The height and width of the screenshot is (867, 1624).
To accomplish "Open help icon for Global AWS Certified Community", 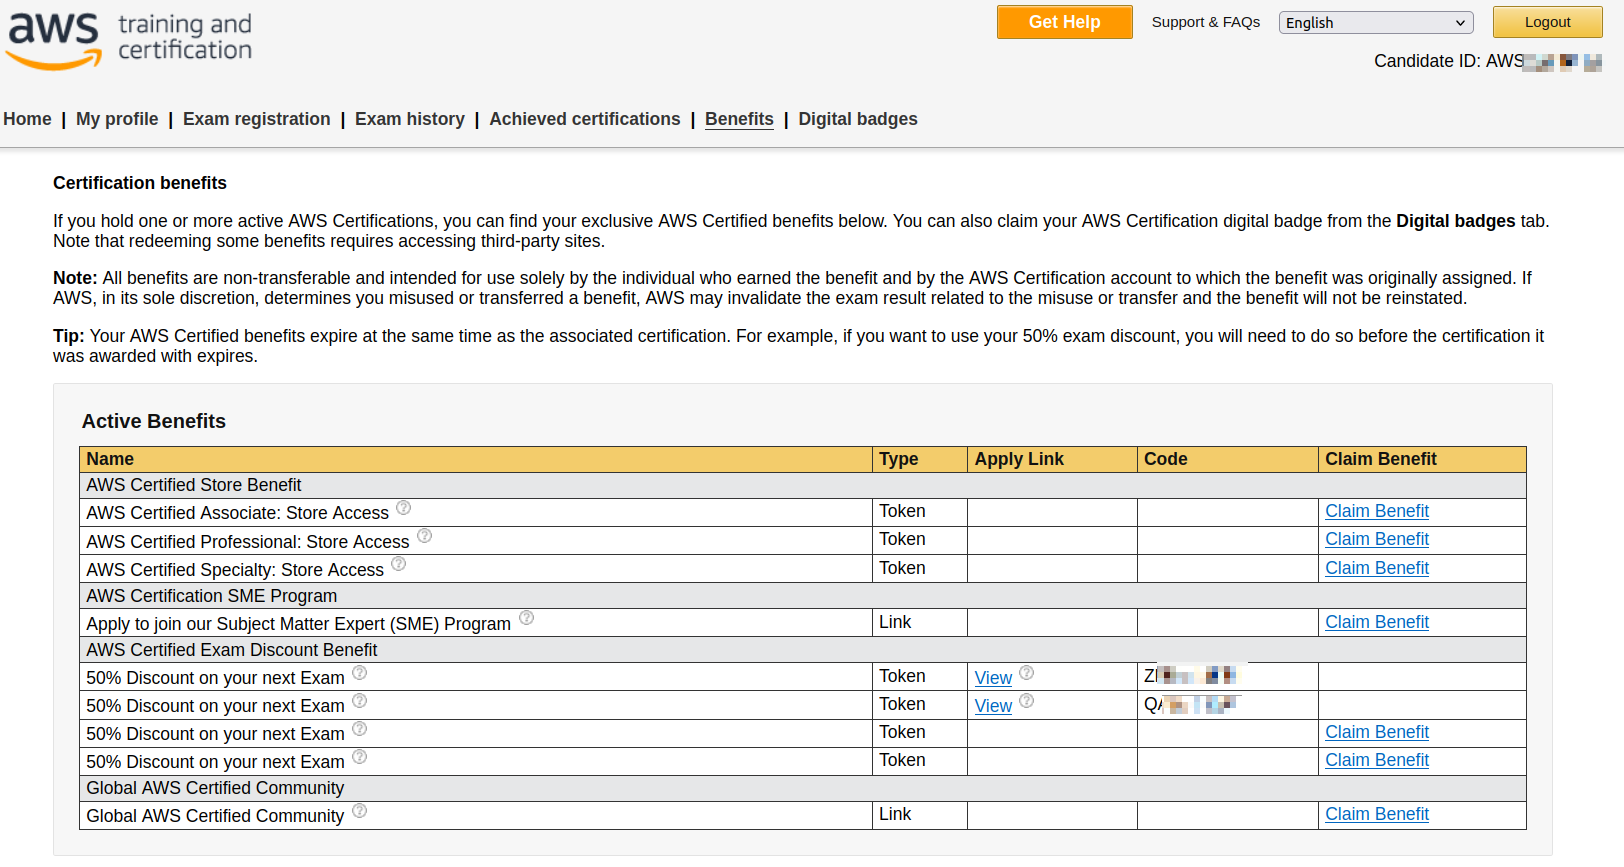I will [359, 811].
